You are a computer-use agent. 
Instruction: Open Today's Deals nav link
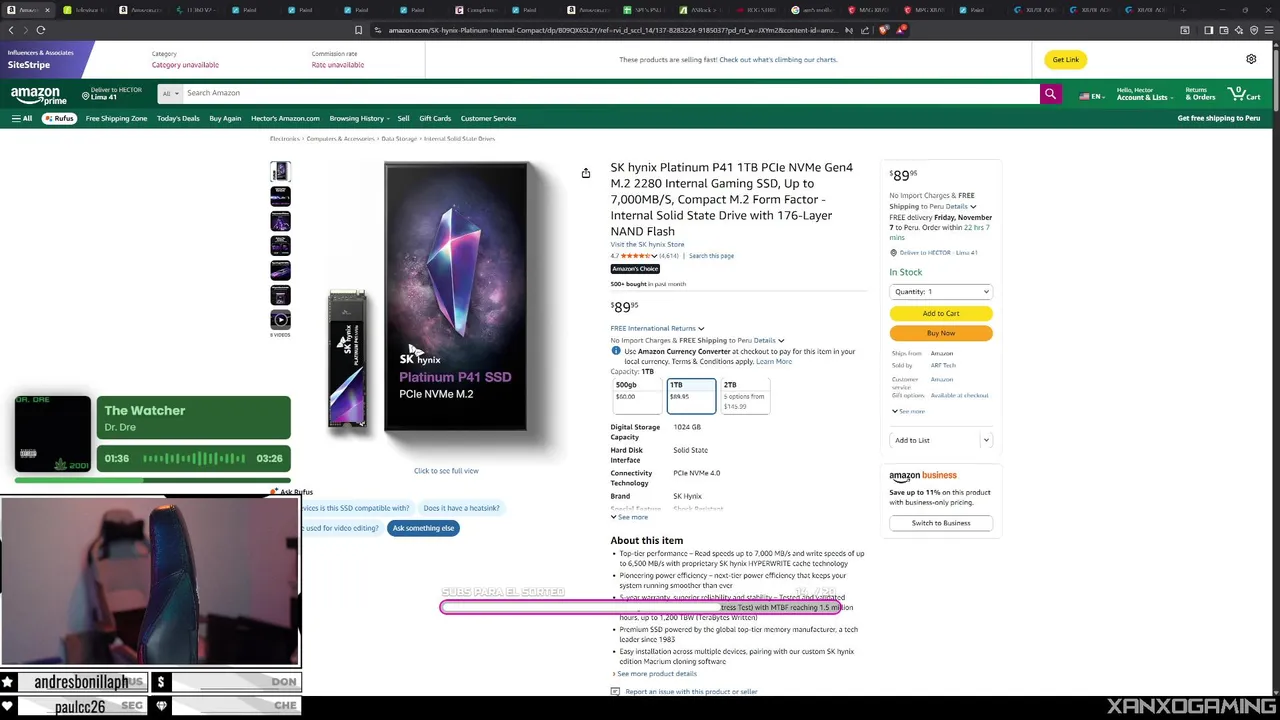(x=178, y=118)
